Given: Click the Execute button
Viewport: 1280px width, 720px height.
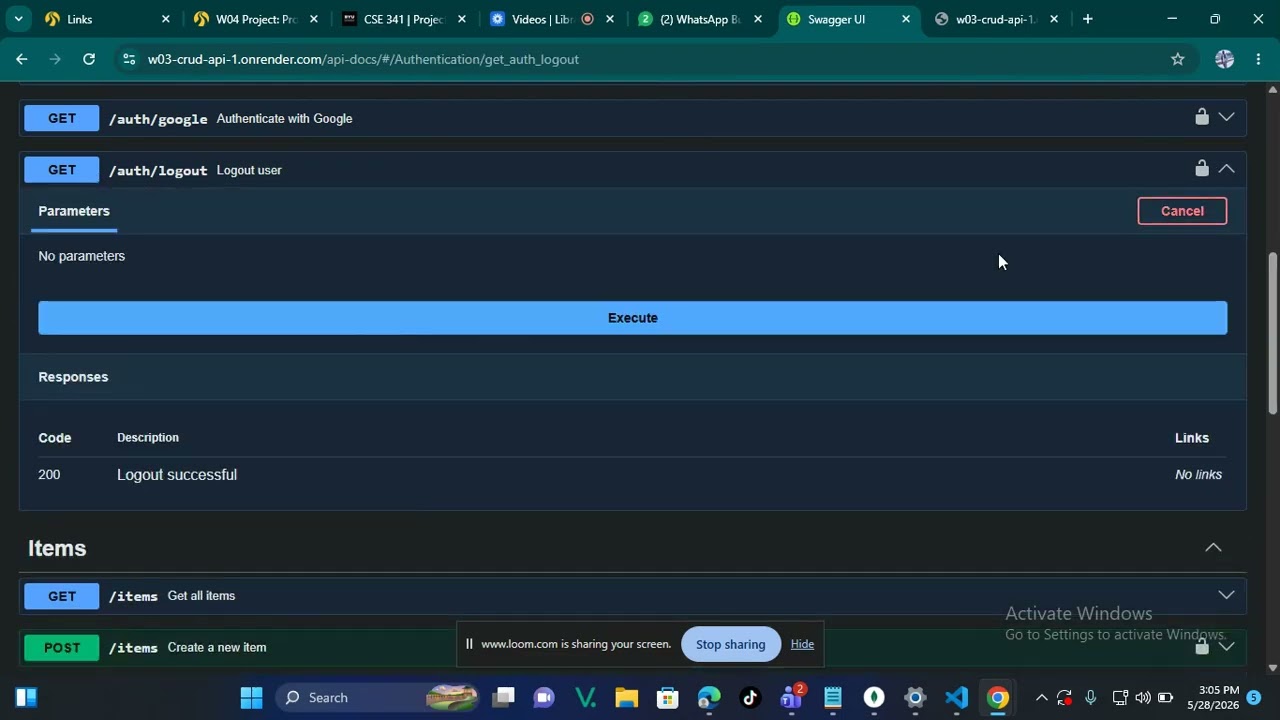Looking at the screenshot, I should tap(632, 318).
